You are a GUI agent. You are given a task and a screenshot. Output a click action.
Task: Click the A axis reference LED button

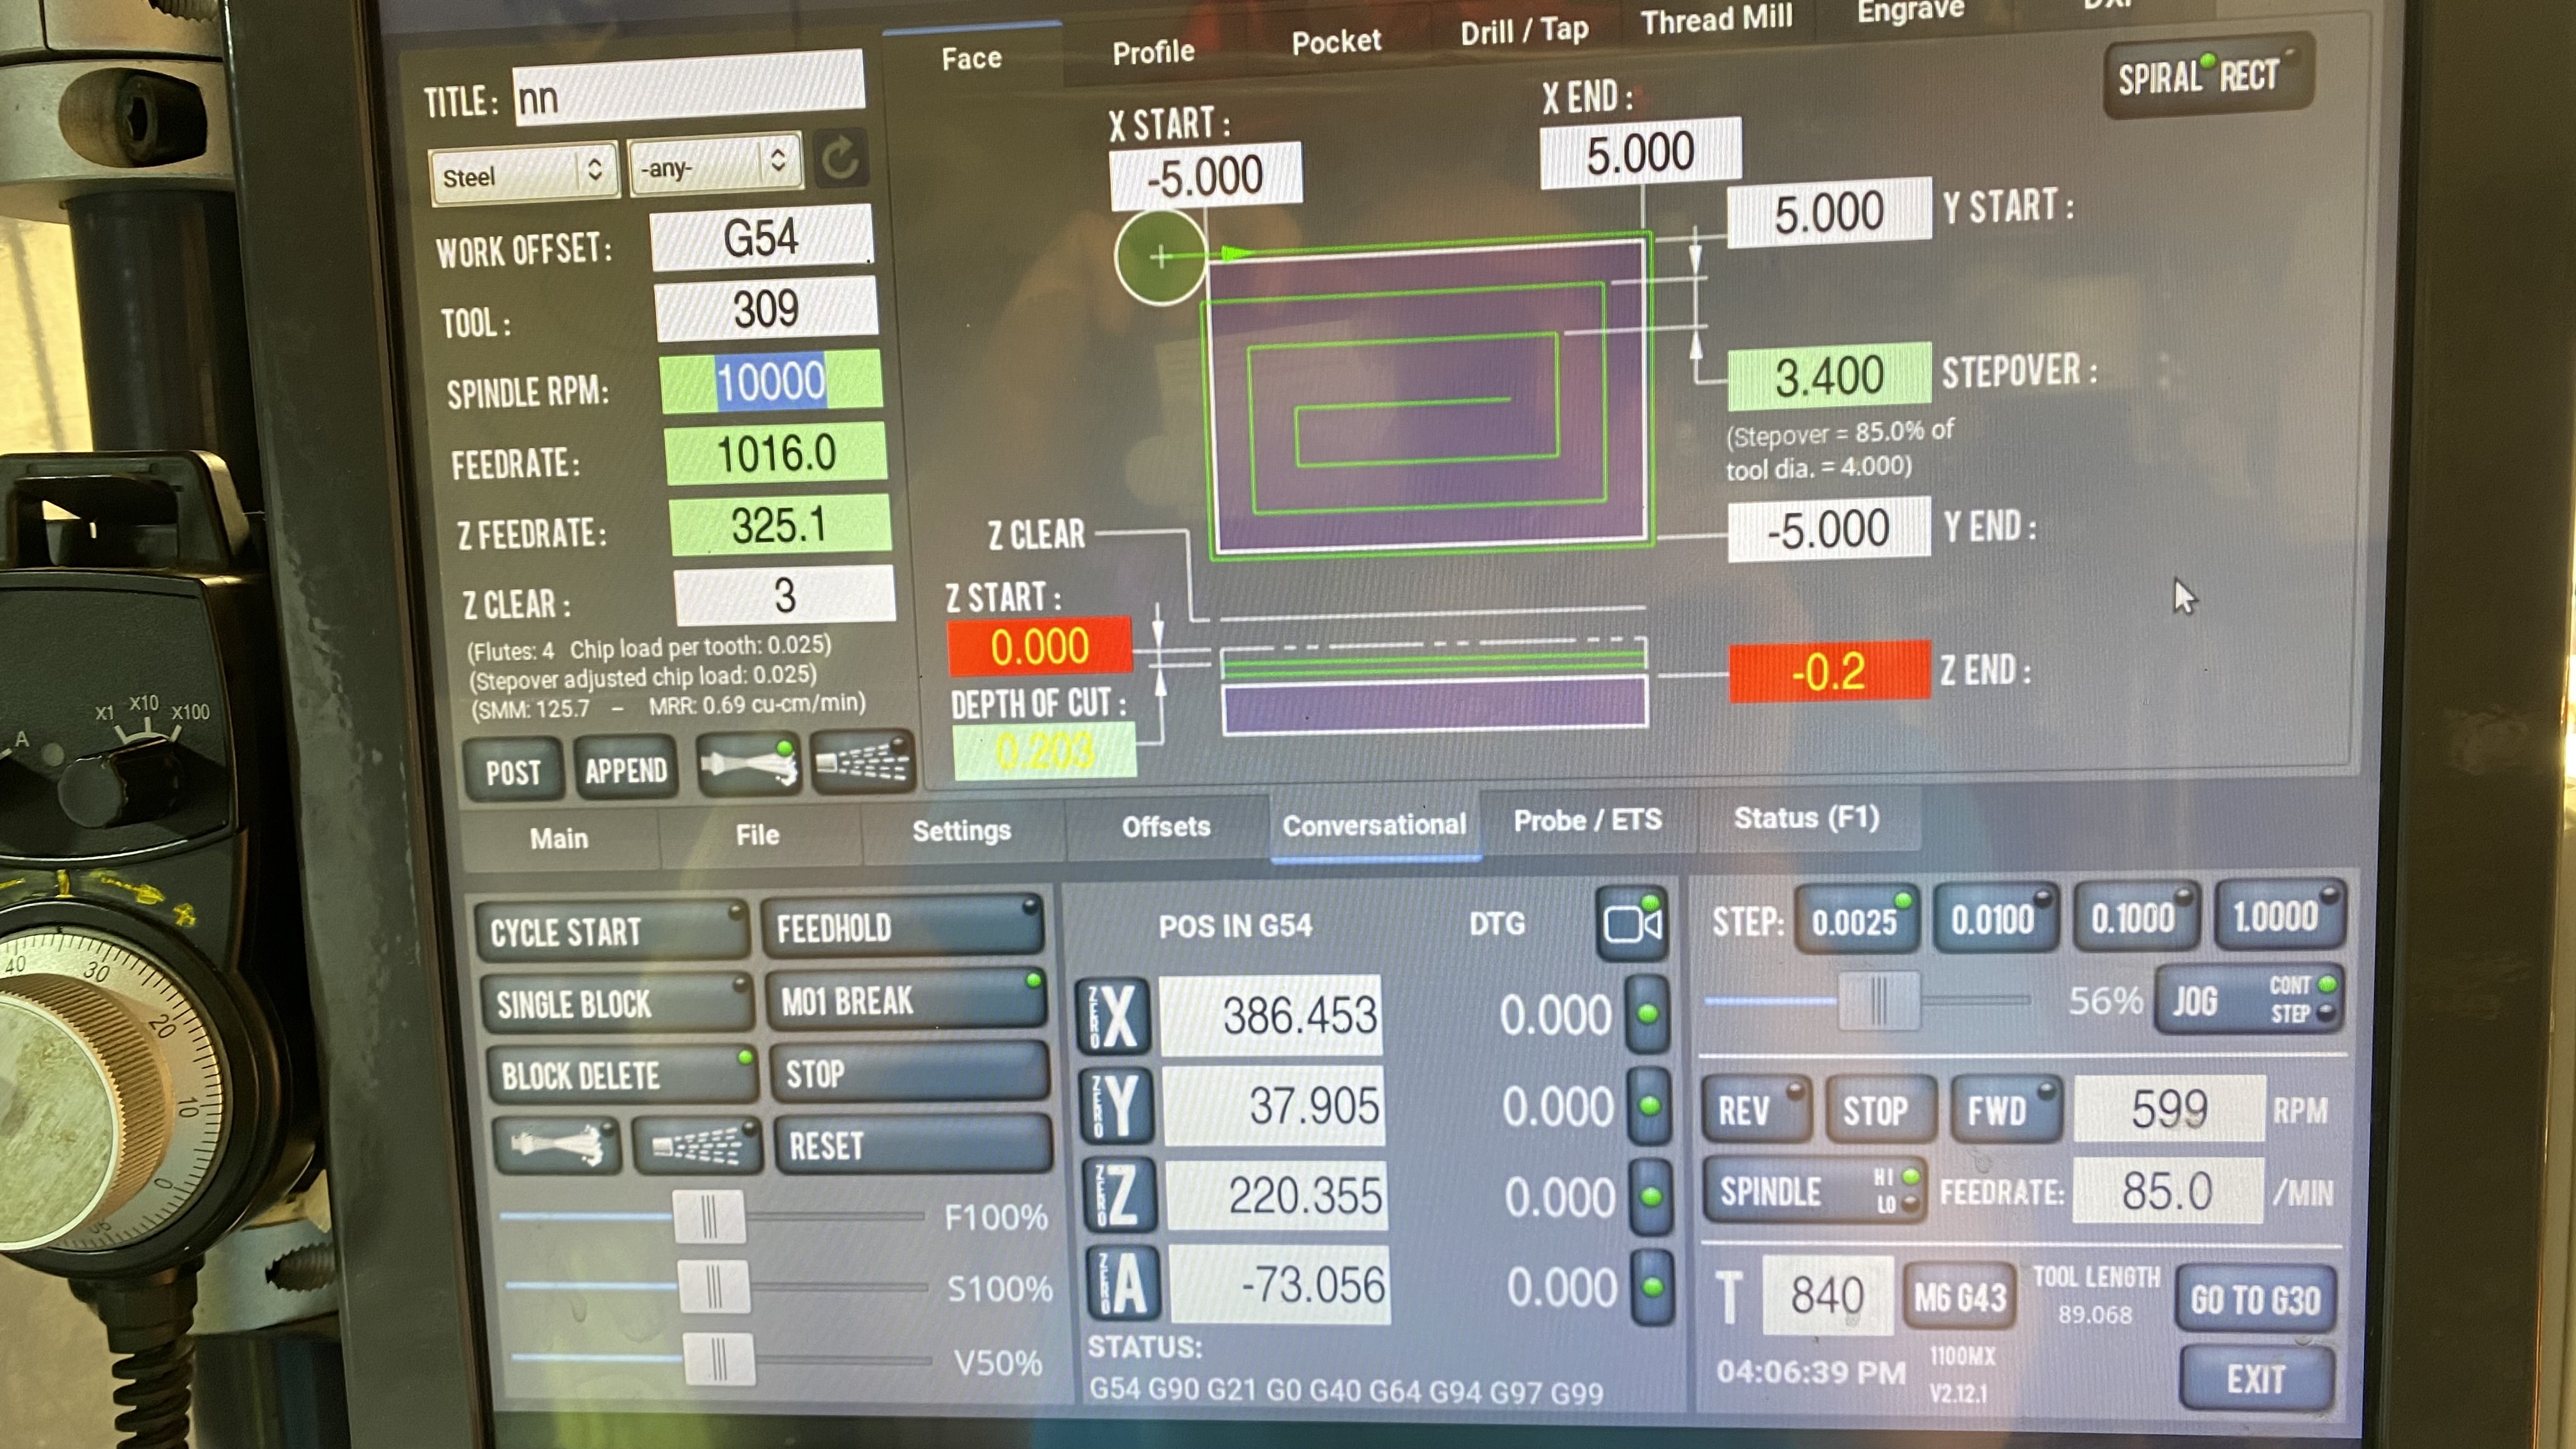(1653, 1286)
